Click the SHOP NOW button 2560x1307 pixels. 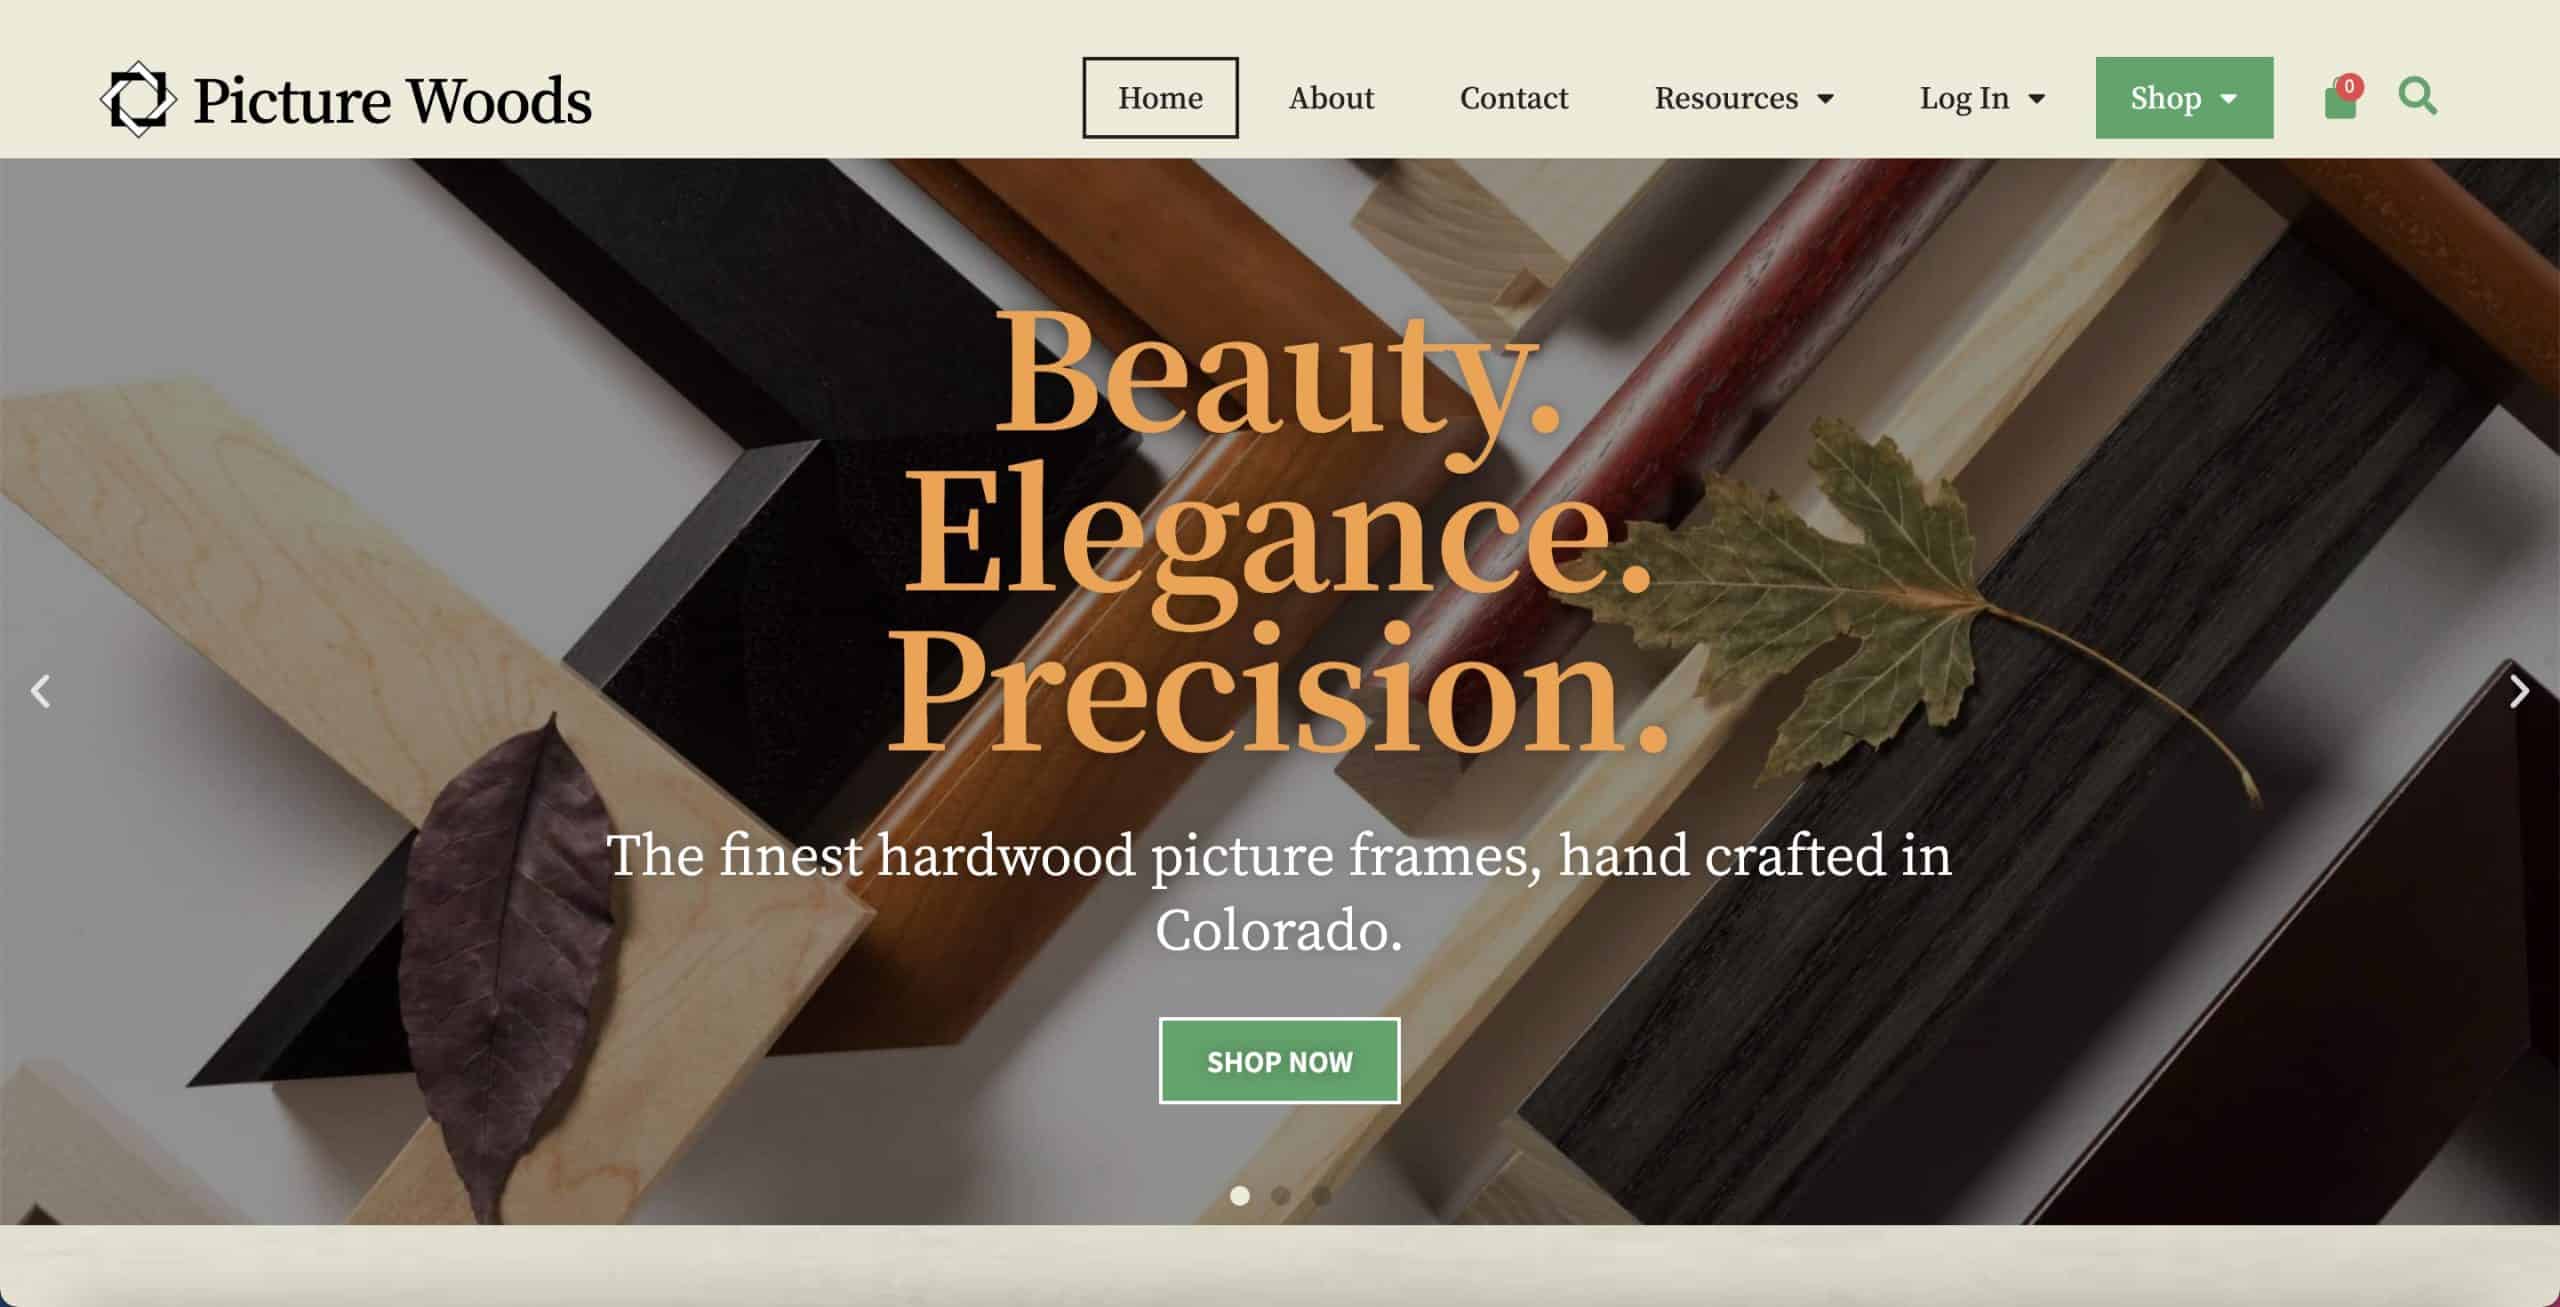[1279, 1061]
